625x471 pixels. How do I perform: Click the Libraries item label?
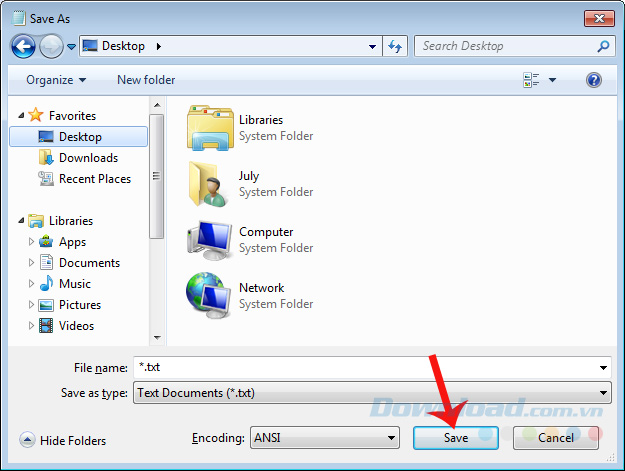261,120
